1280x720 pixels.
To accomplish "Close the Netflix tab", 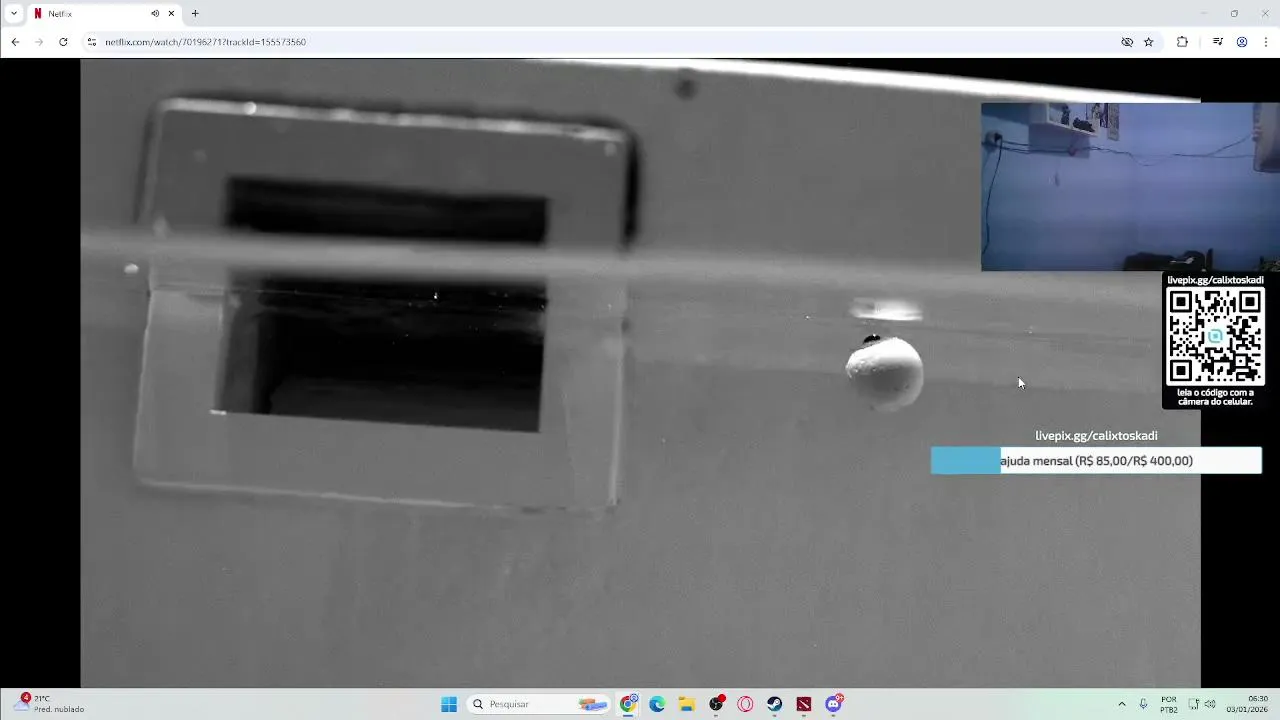I will (171, 14).
